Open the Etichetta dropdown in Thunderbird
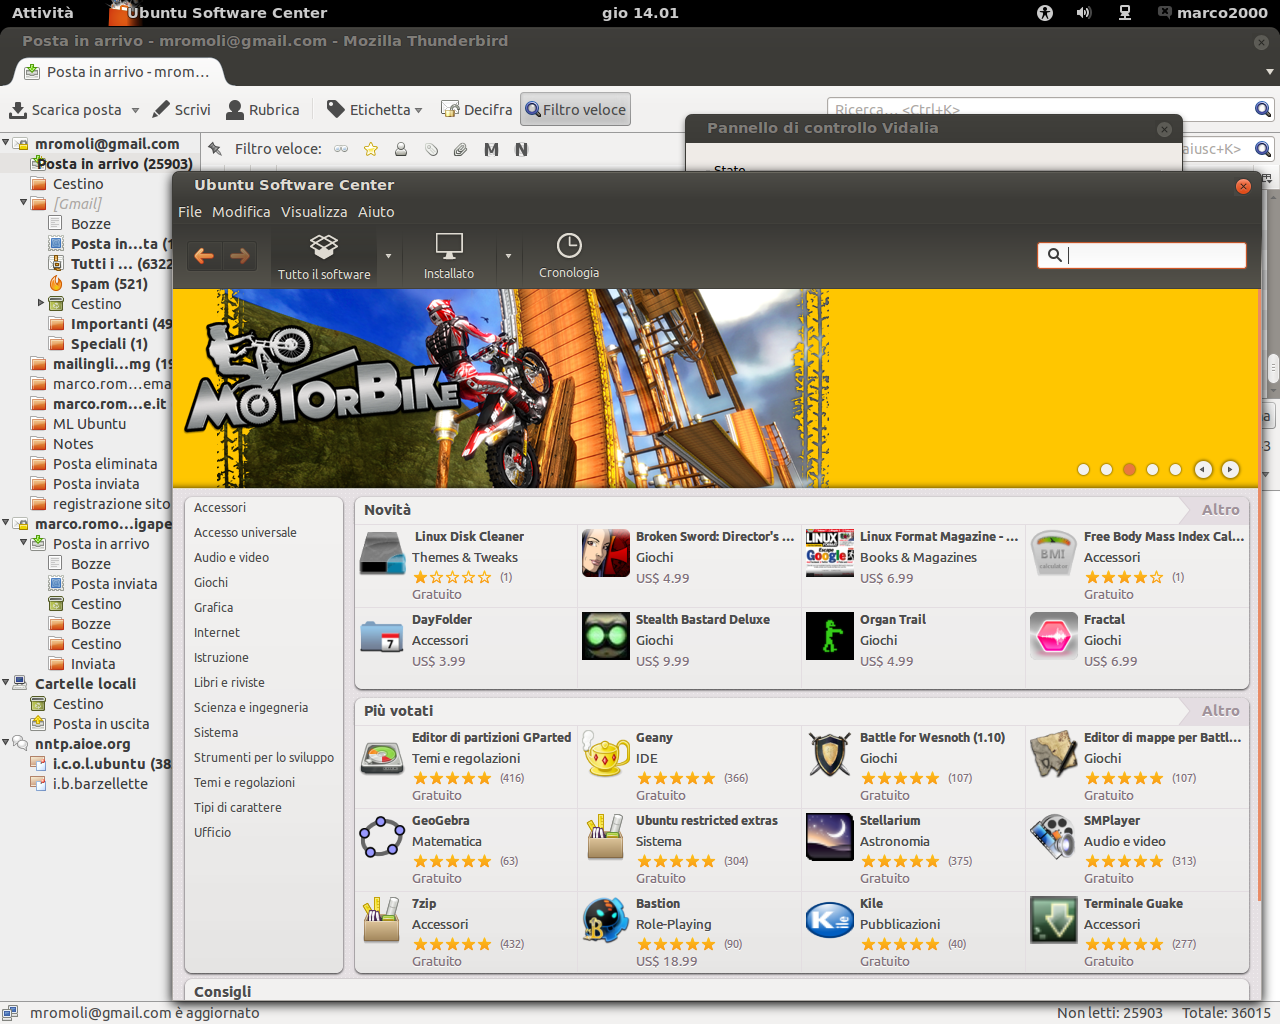1280x1024 pixels. (374, 110)
